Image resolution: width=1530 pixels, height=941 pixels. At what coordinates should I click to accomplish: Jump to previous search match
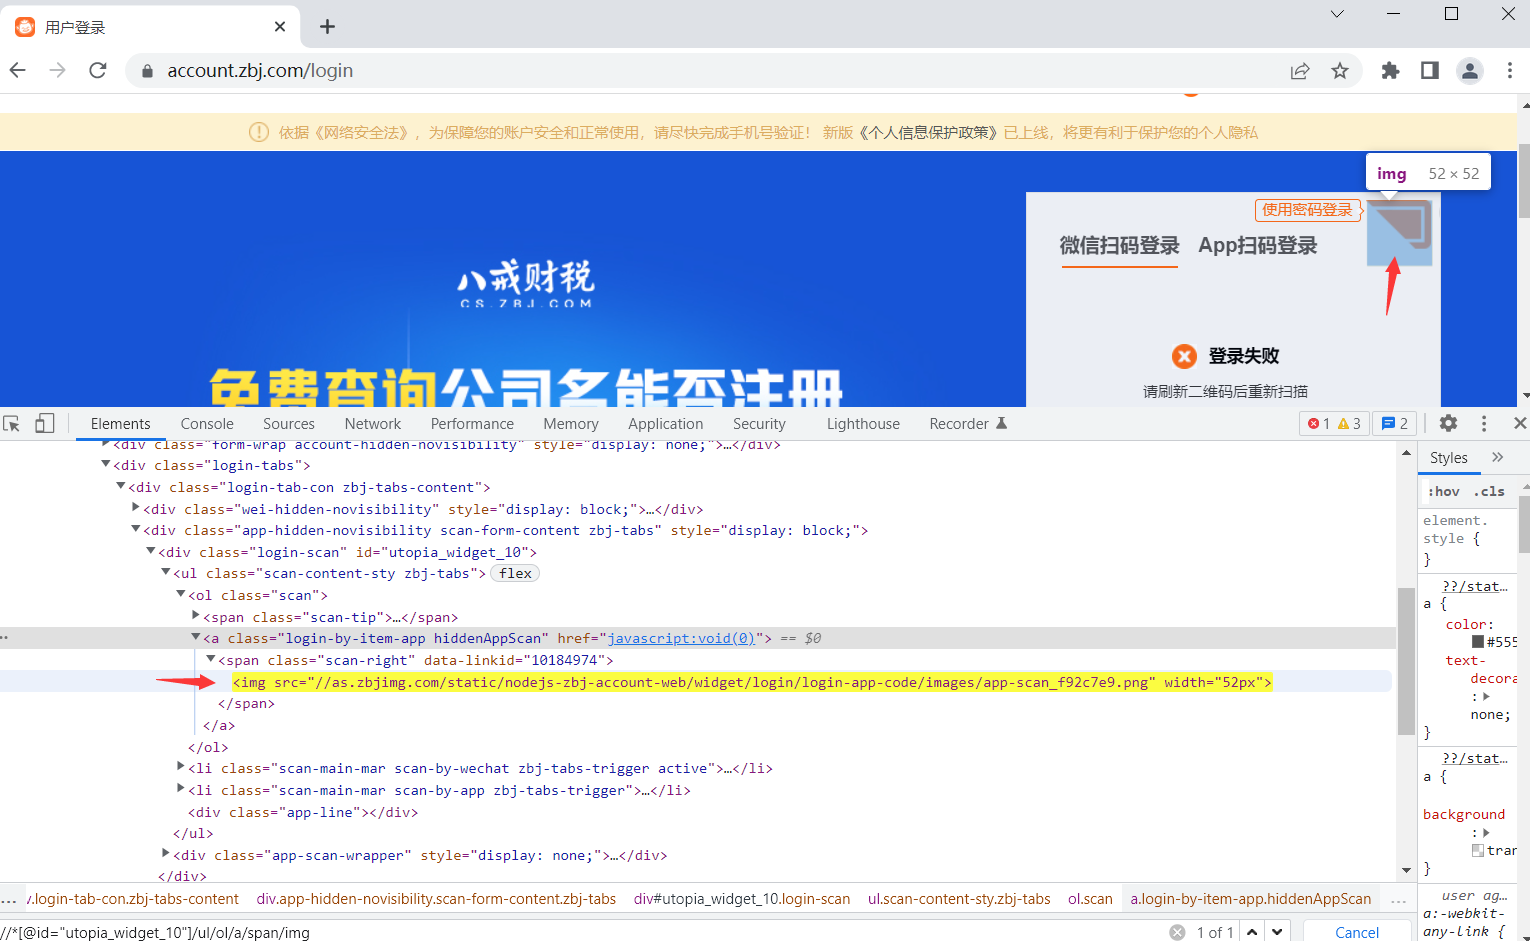(1252, 932)
